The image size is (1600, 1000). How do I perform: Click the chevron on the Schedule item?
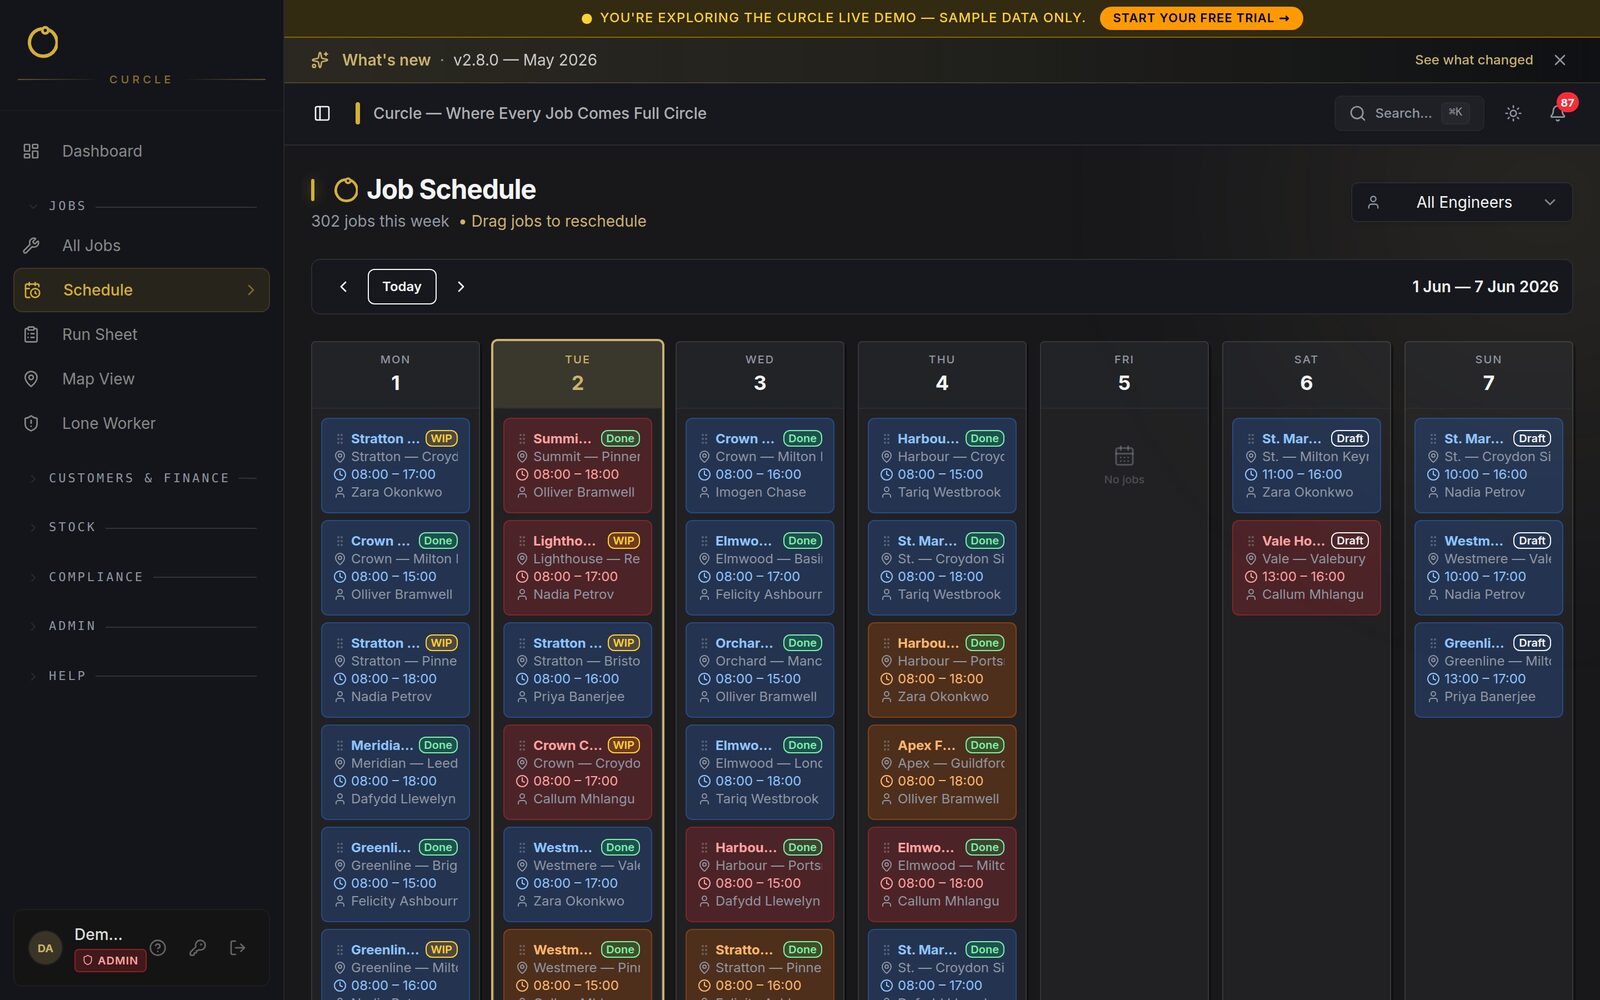pyautogui.click(x=251, y=290)
